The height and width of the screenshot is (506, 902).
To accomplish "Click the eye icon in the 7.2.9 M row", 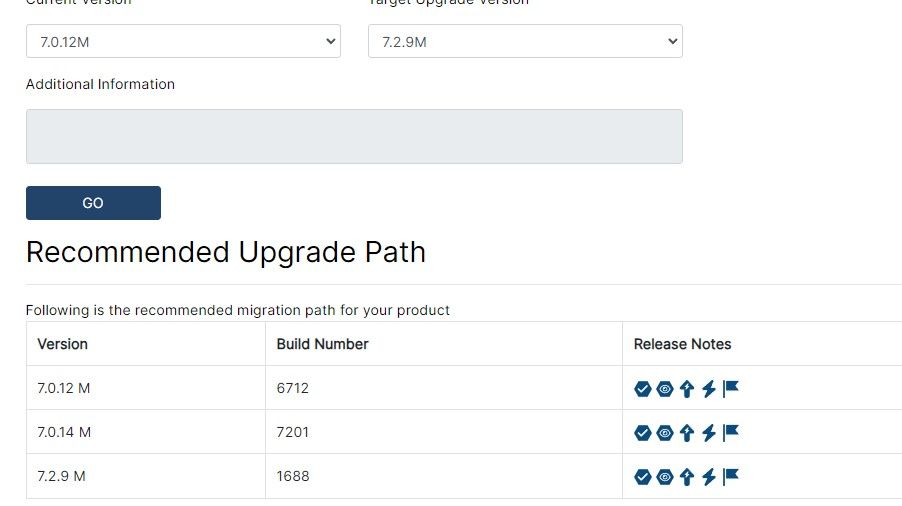I will (665, 477).
